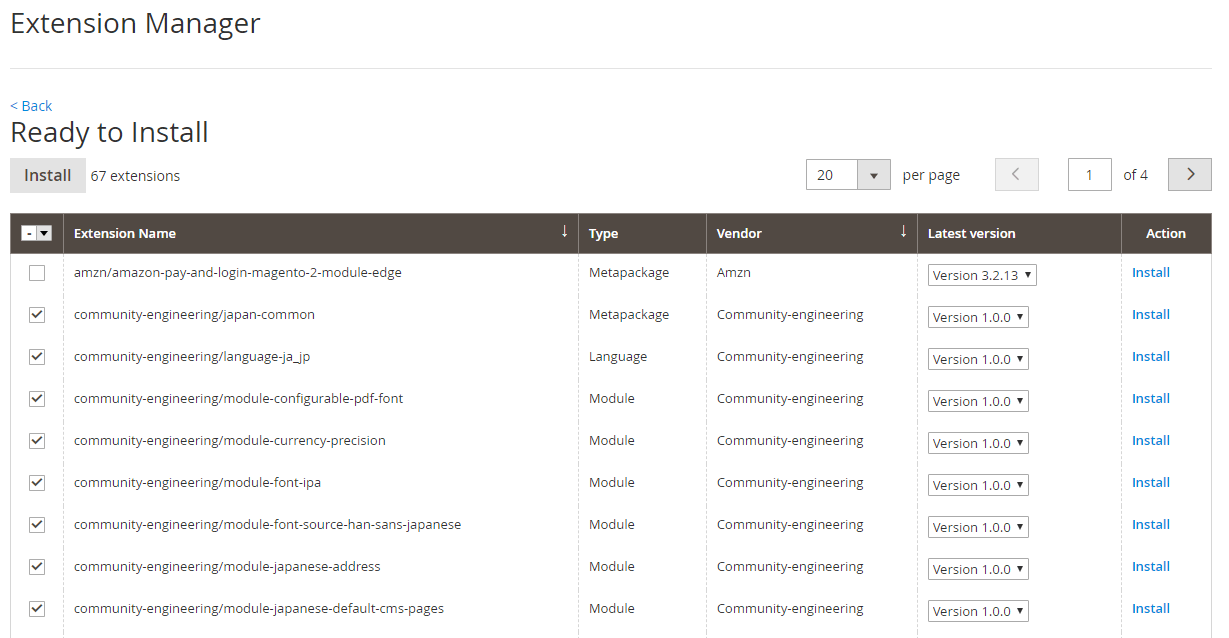Click the Install button to install selected extensions
The width and height of the screenshot is (1229, 638).
point(47,174)
